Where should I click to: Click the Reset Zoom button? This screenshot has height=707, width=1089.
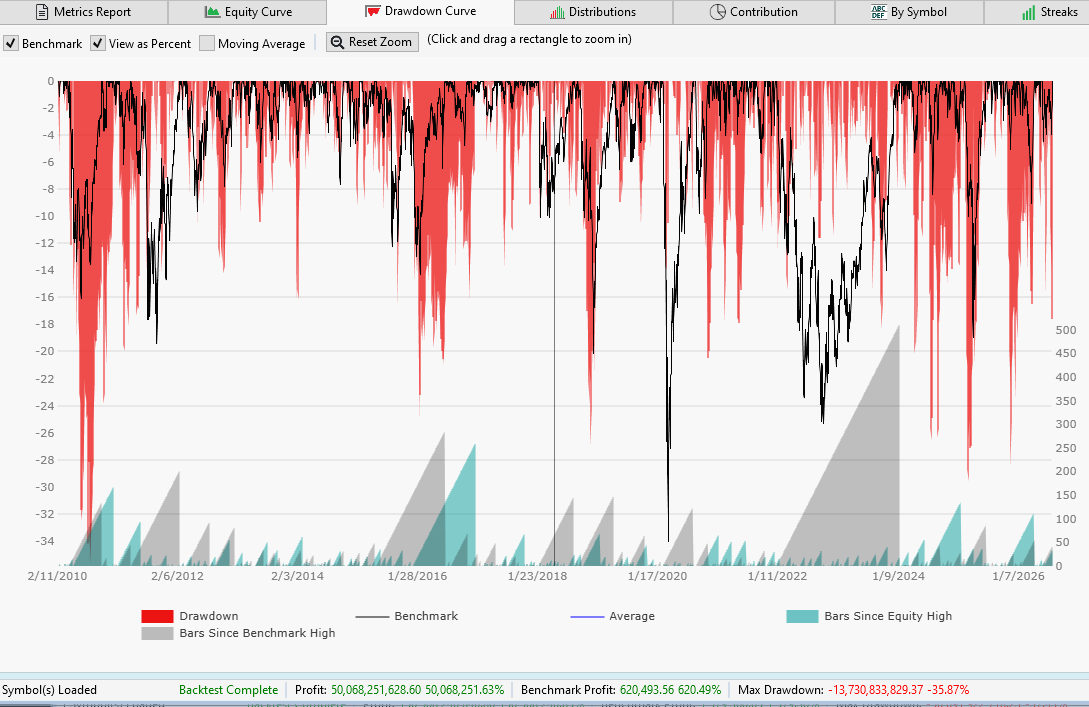coord(372,42)
